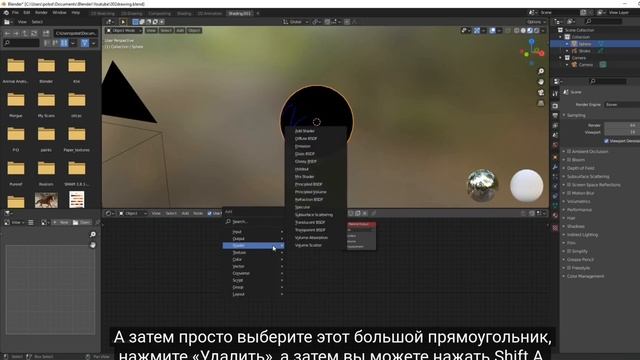Image resolution: width=640 pixels, height=360 pixels.
Task: Select Transparent BSDF shader
Action: pyautogui.click(x=316, y=230)
